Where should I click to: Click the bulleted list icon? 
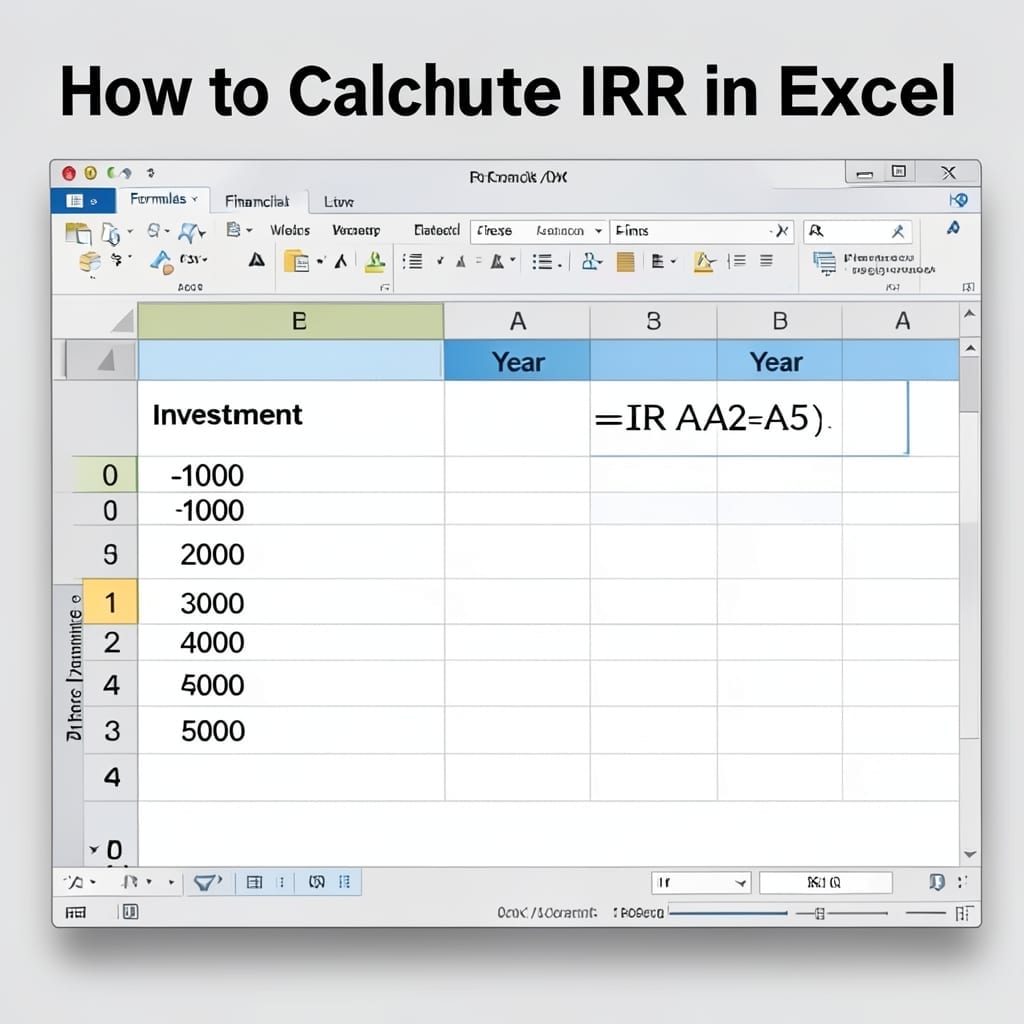tap(543, 262)
